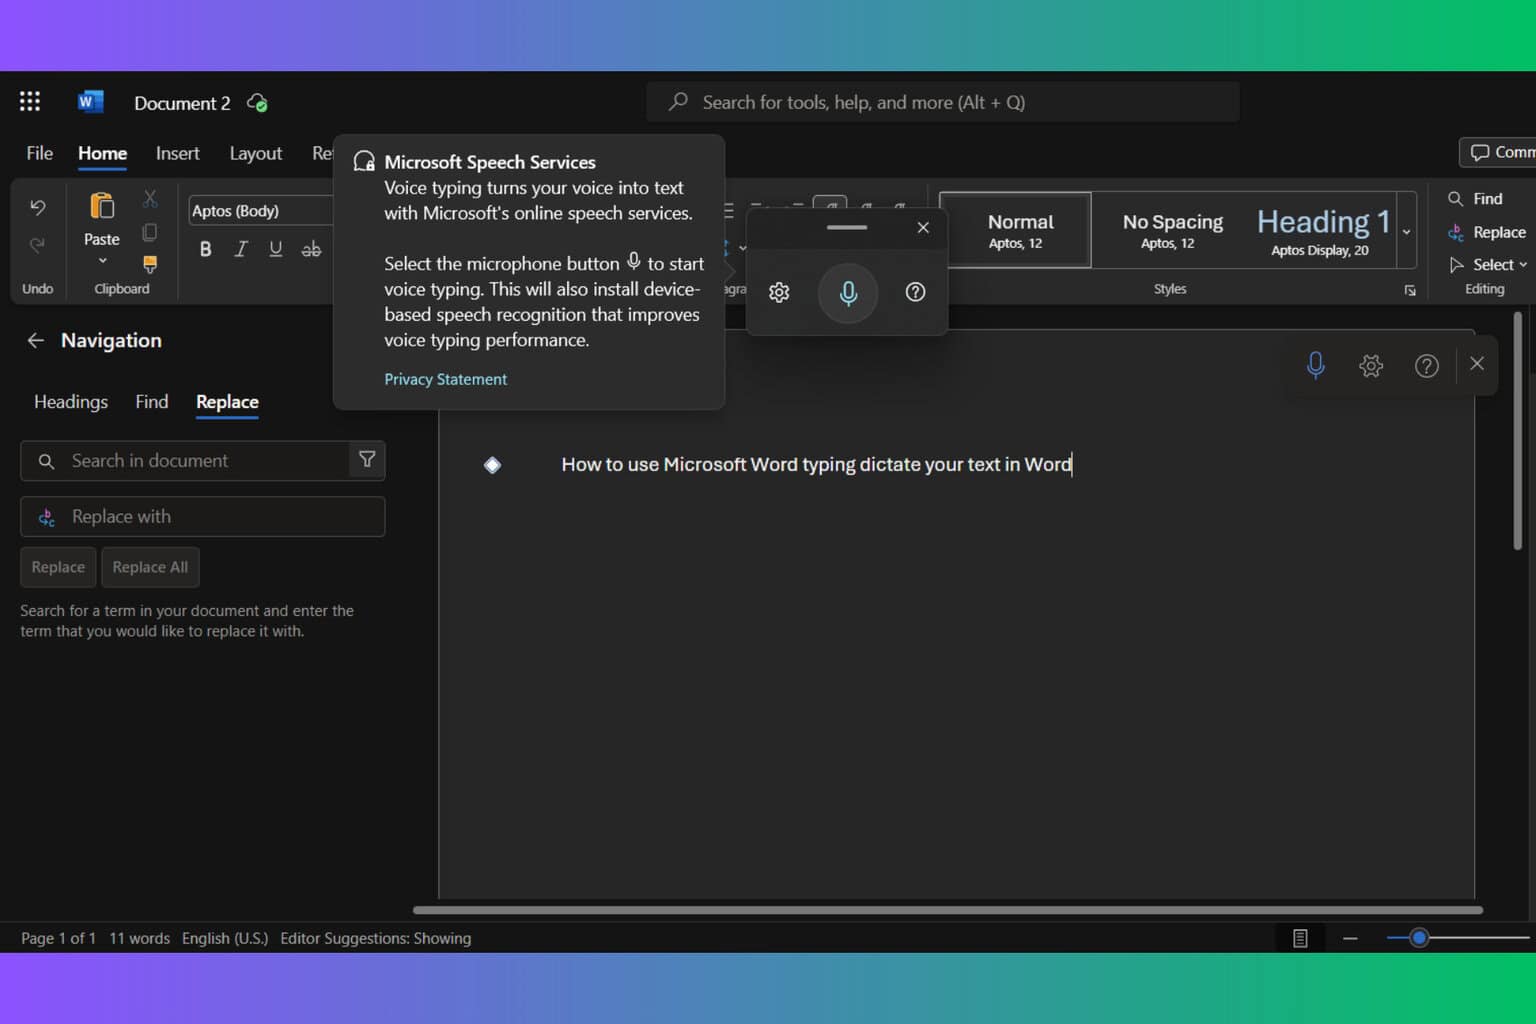Click the dictation toolbar microphone icon
Screen dimensions: 1536x1024
1316,365
